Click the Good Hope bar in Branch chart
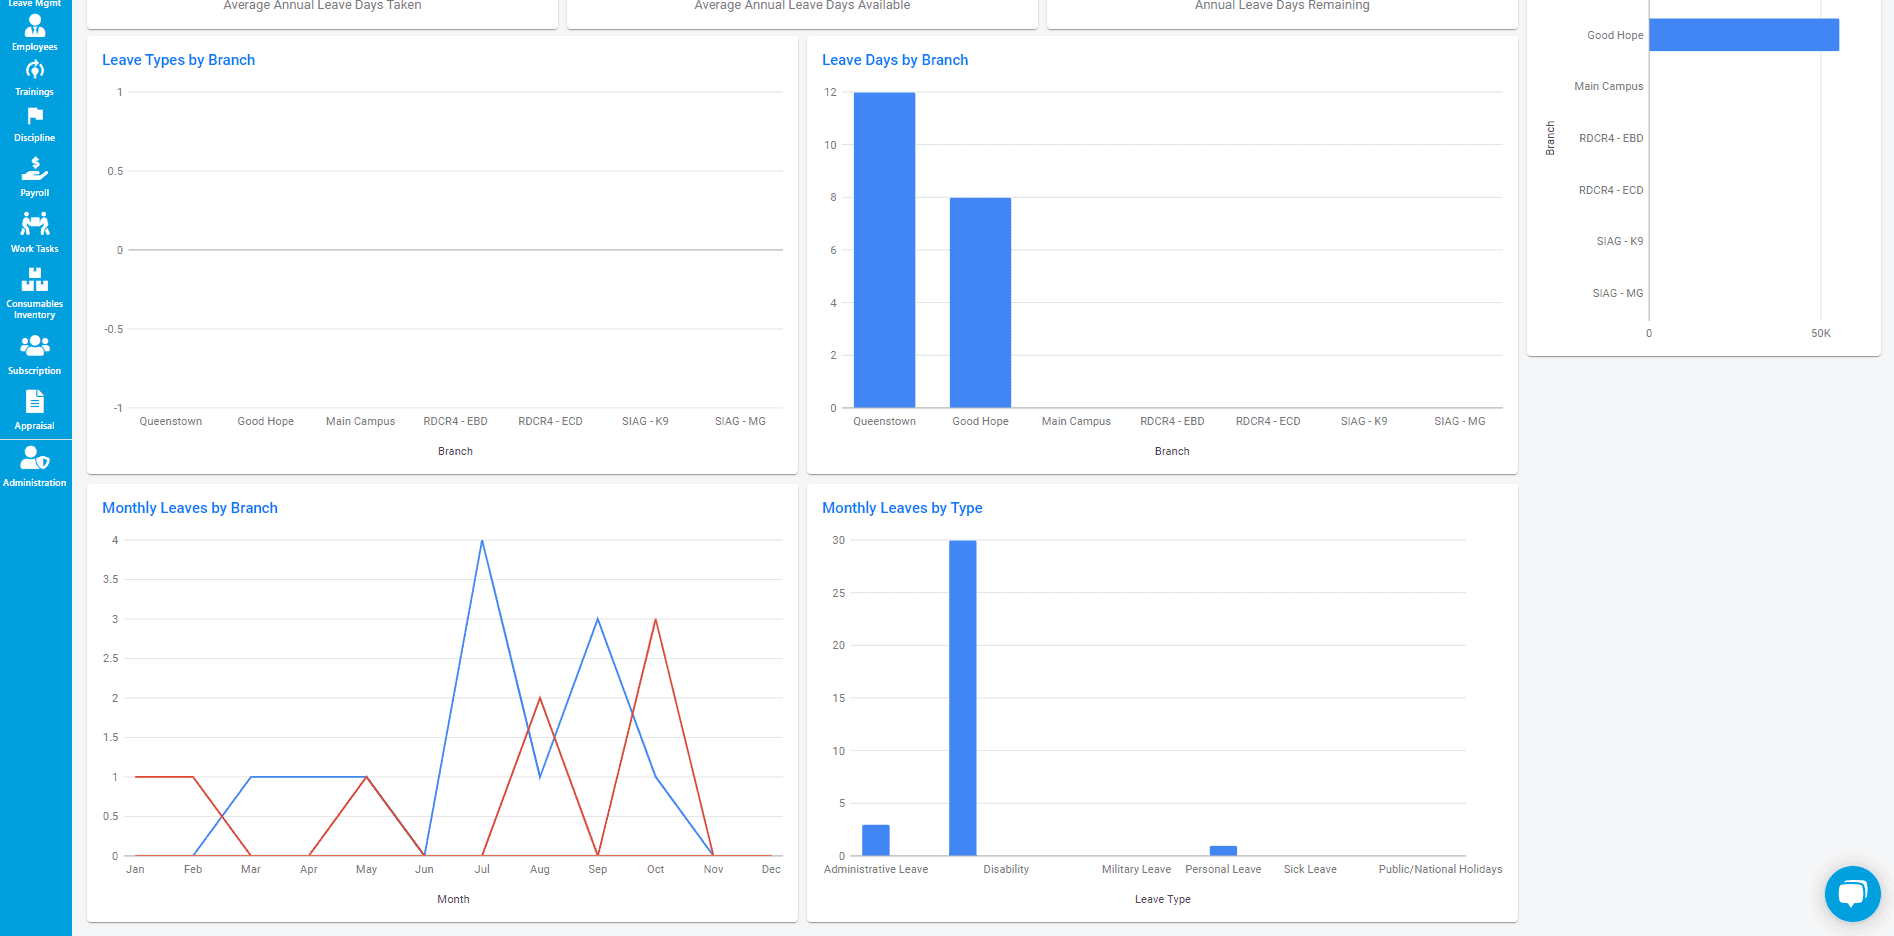The height and width of the screenshot is (936, 1894). [x=1744, y=34]
